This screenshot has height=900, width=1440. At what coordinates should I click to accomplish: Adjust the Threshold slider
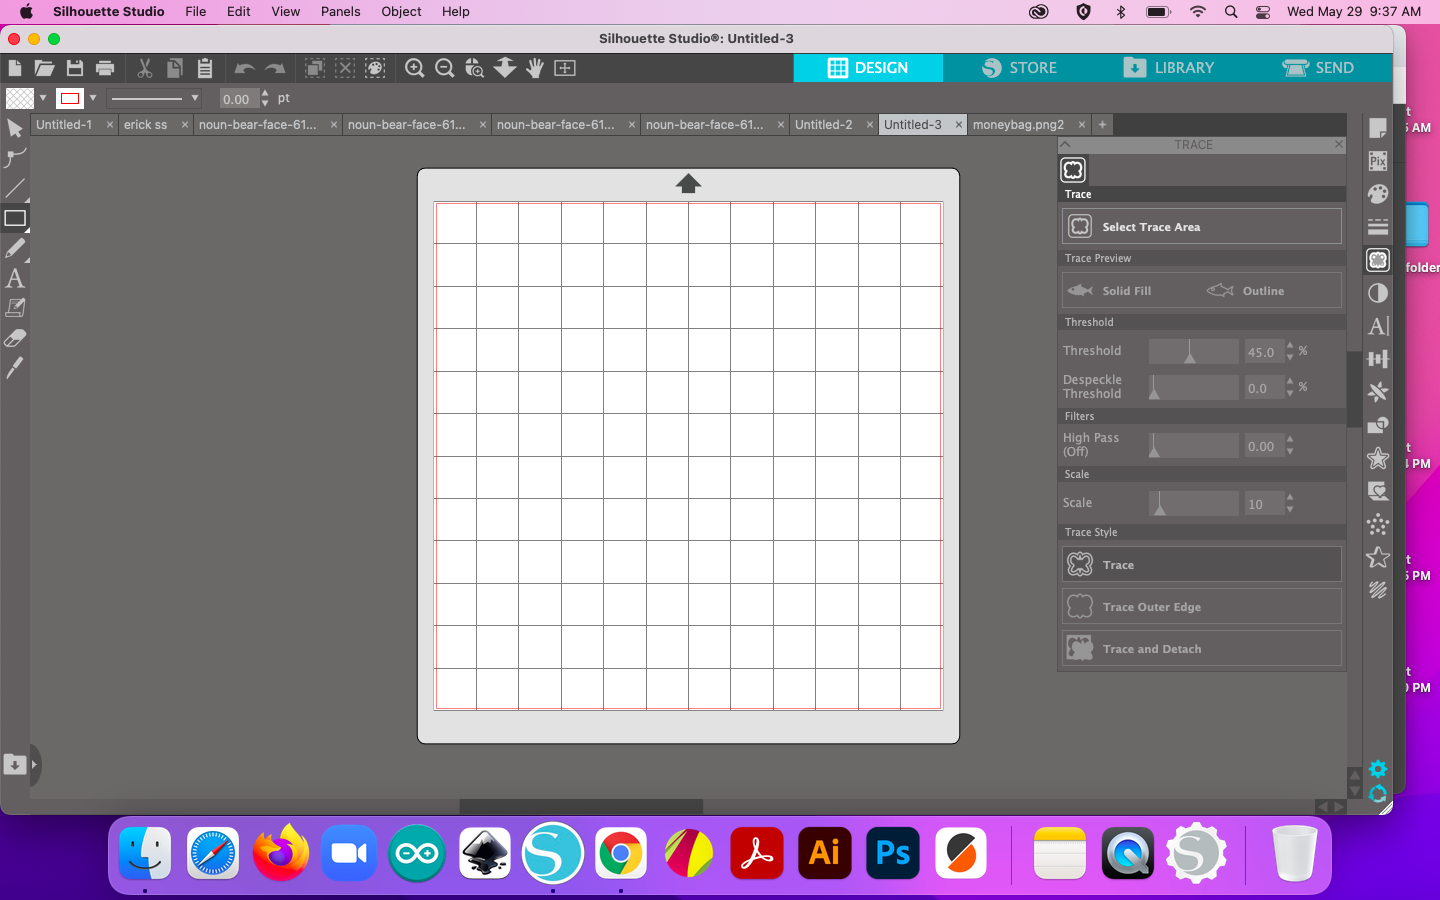point(1194,352)
